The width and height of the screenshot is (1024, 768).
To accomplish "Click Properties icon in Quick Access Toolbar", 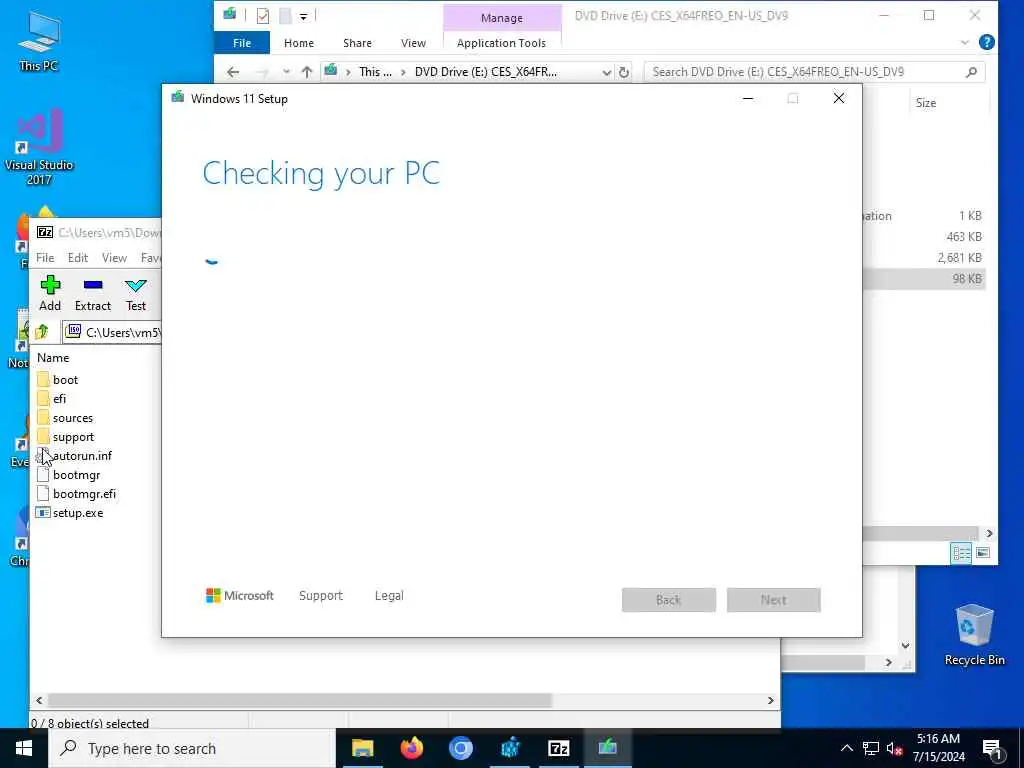I will pos(263,16).
